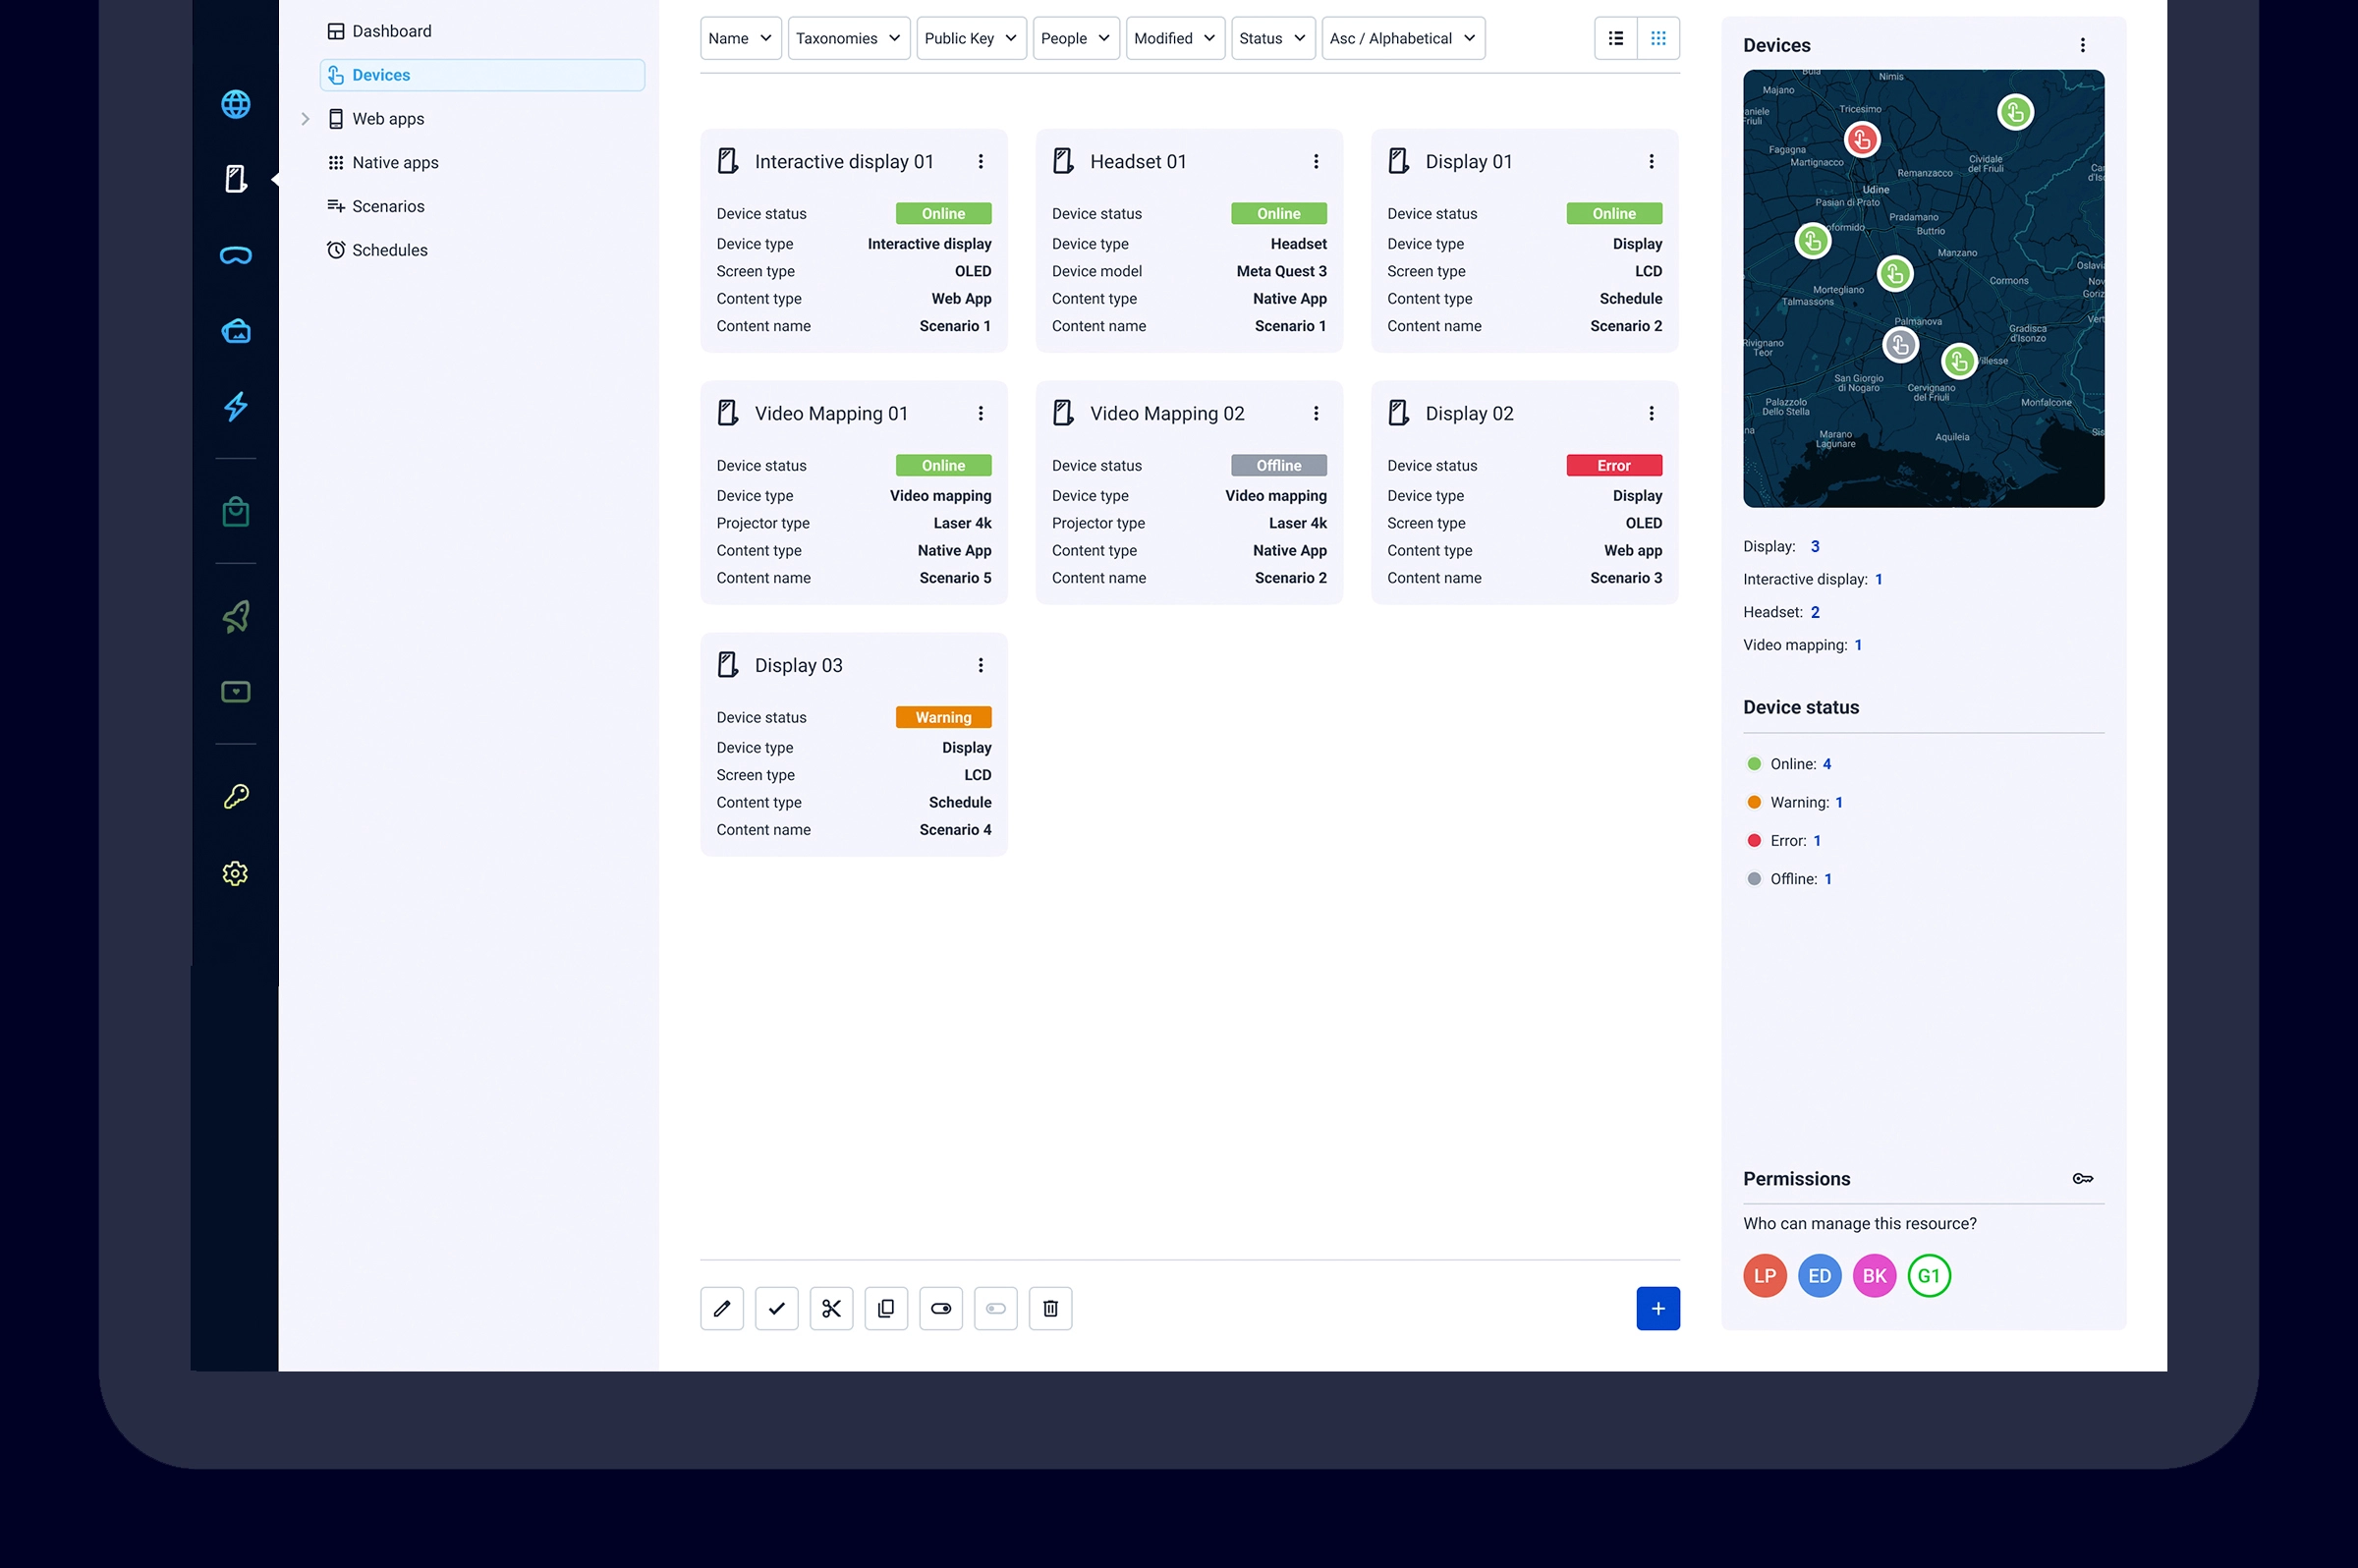Click the trash delete icon
2358x1568 pixels.
pos(1050,1308)
